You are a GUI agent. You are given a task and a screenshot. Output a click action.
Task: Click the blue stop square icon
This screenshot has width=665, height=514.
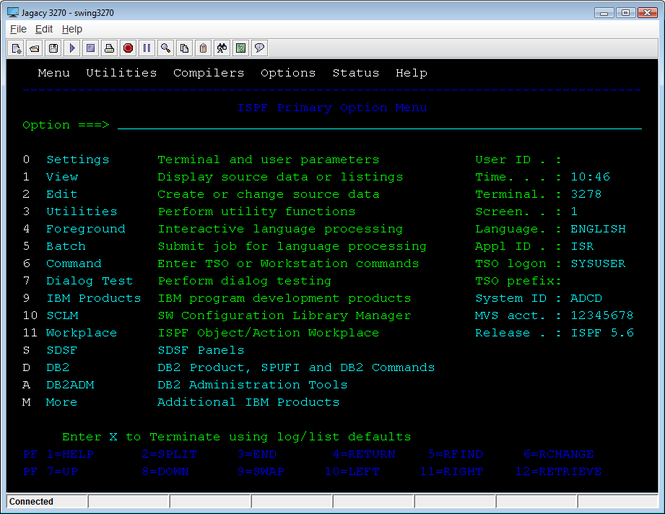[x=91, y=48]
